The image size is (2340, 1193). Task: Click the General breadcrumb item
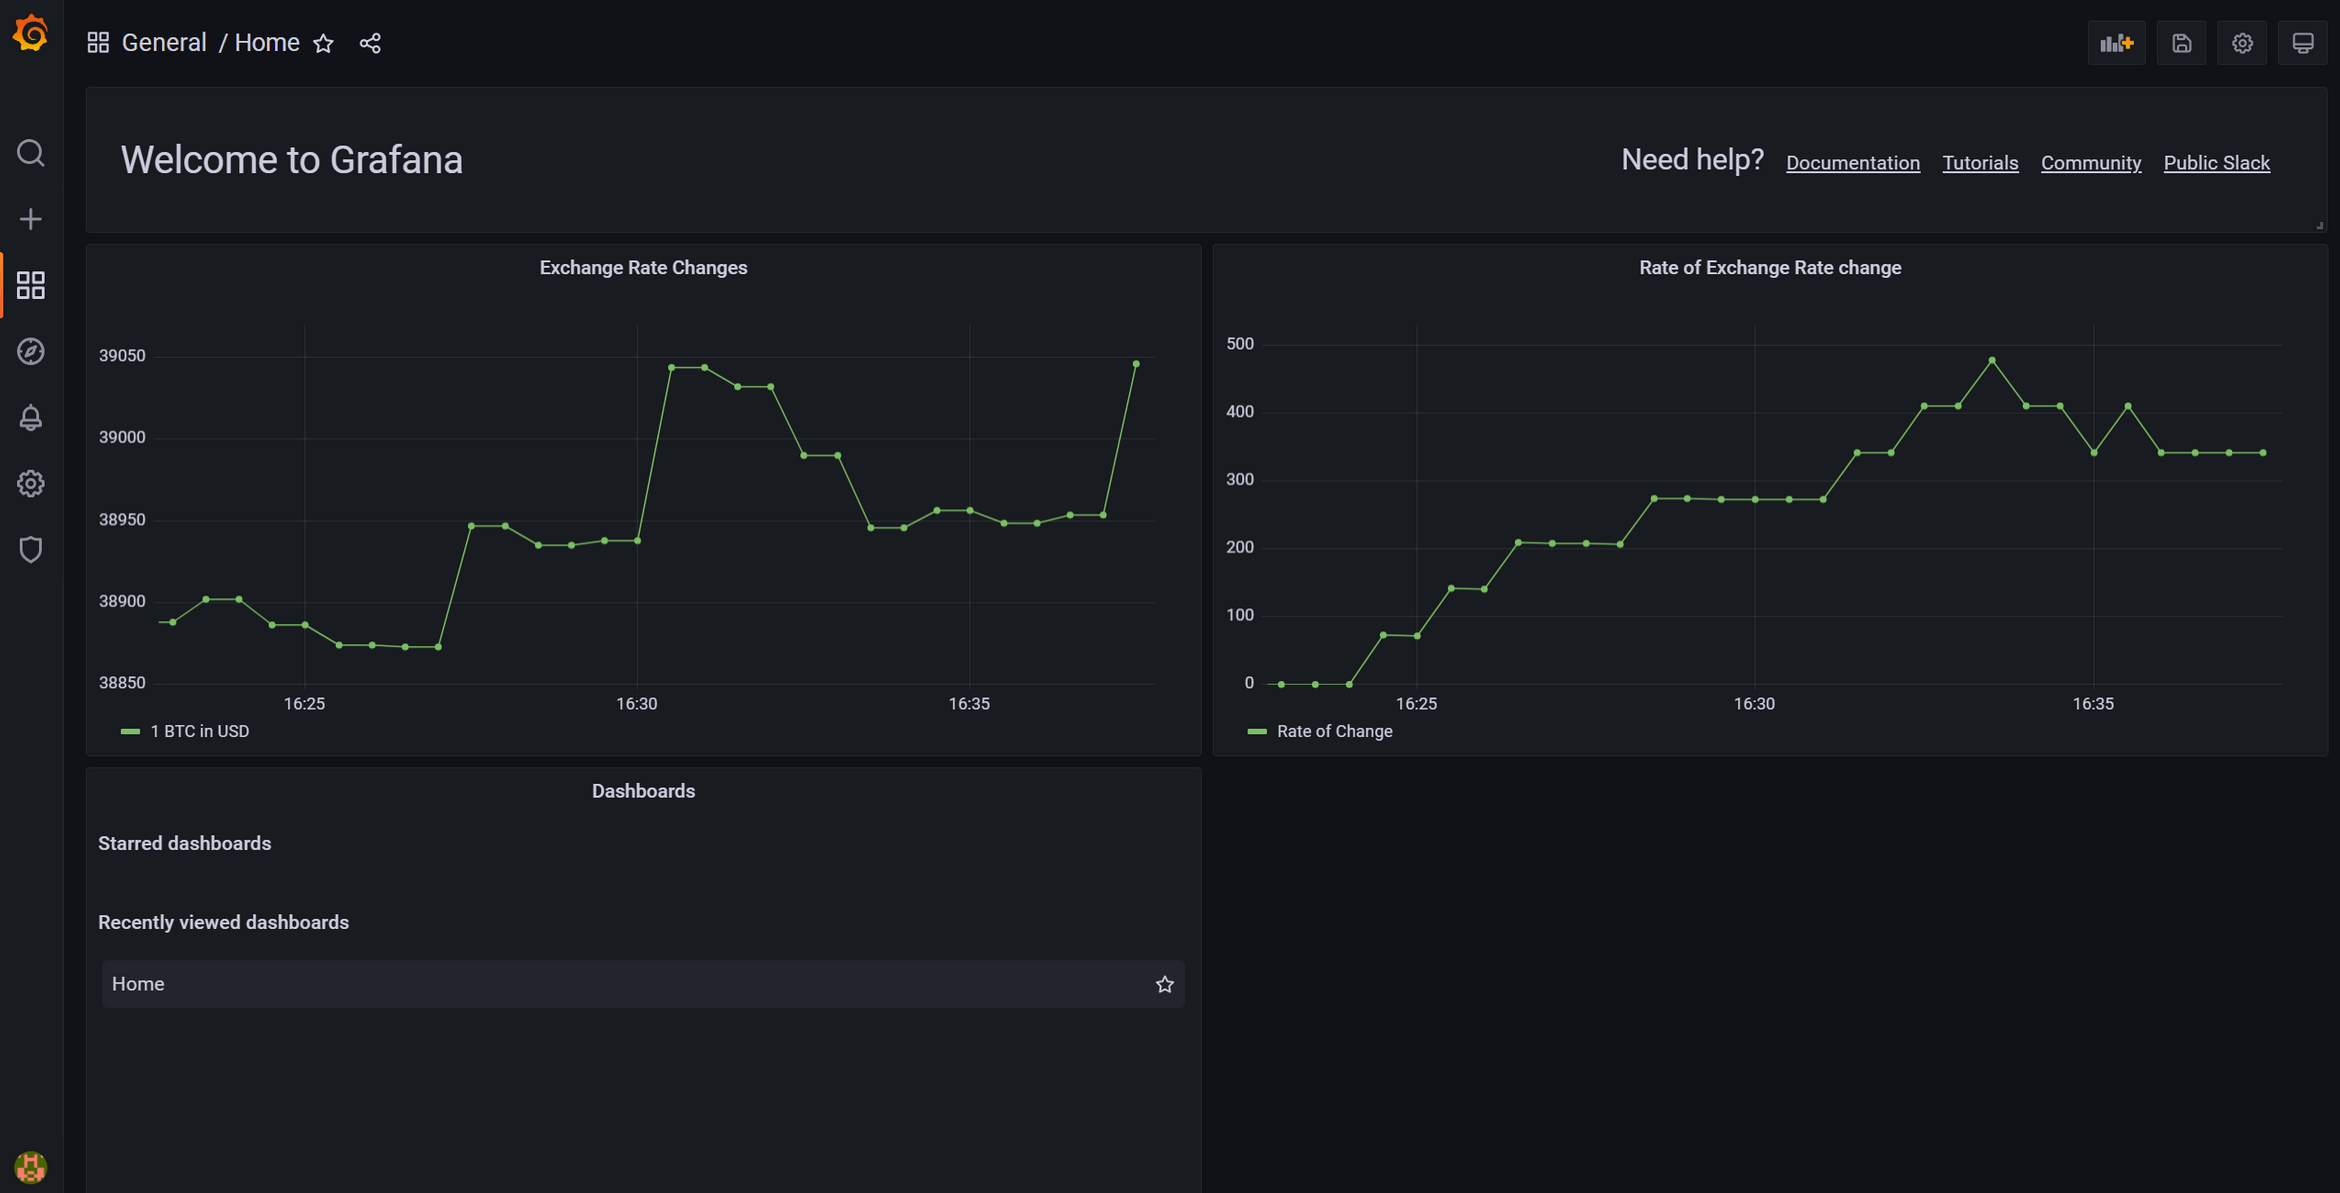(164, 42)
